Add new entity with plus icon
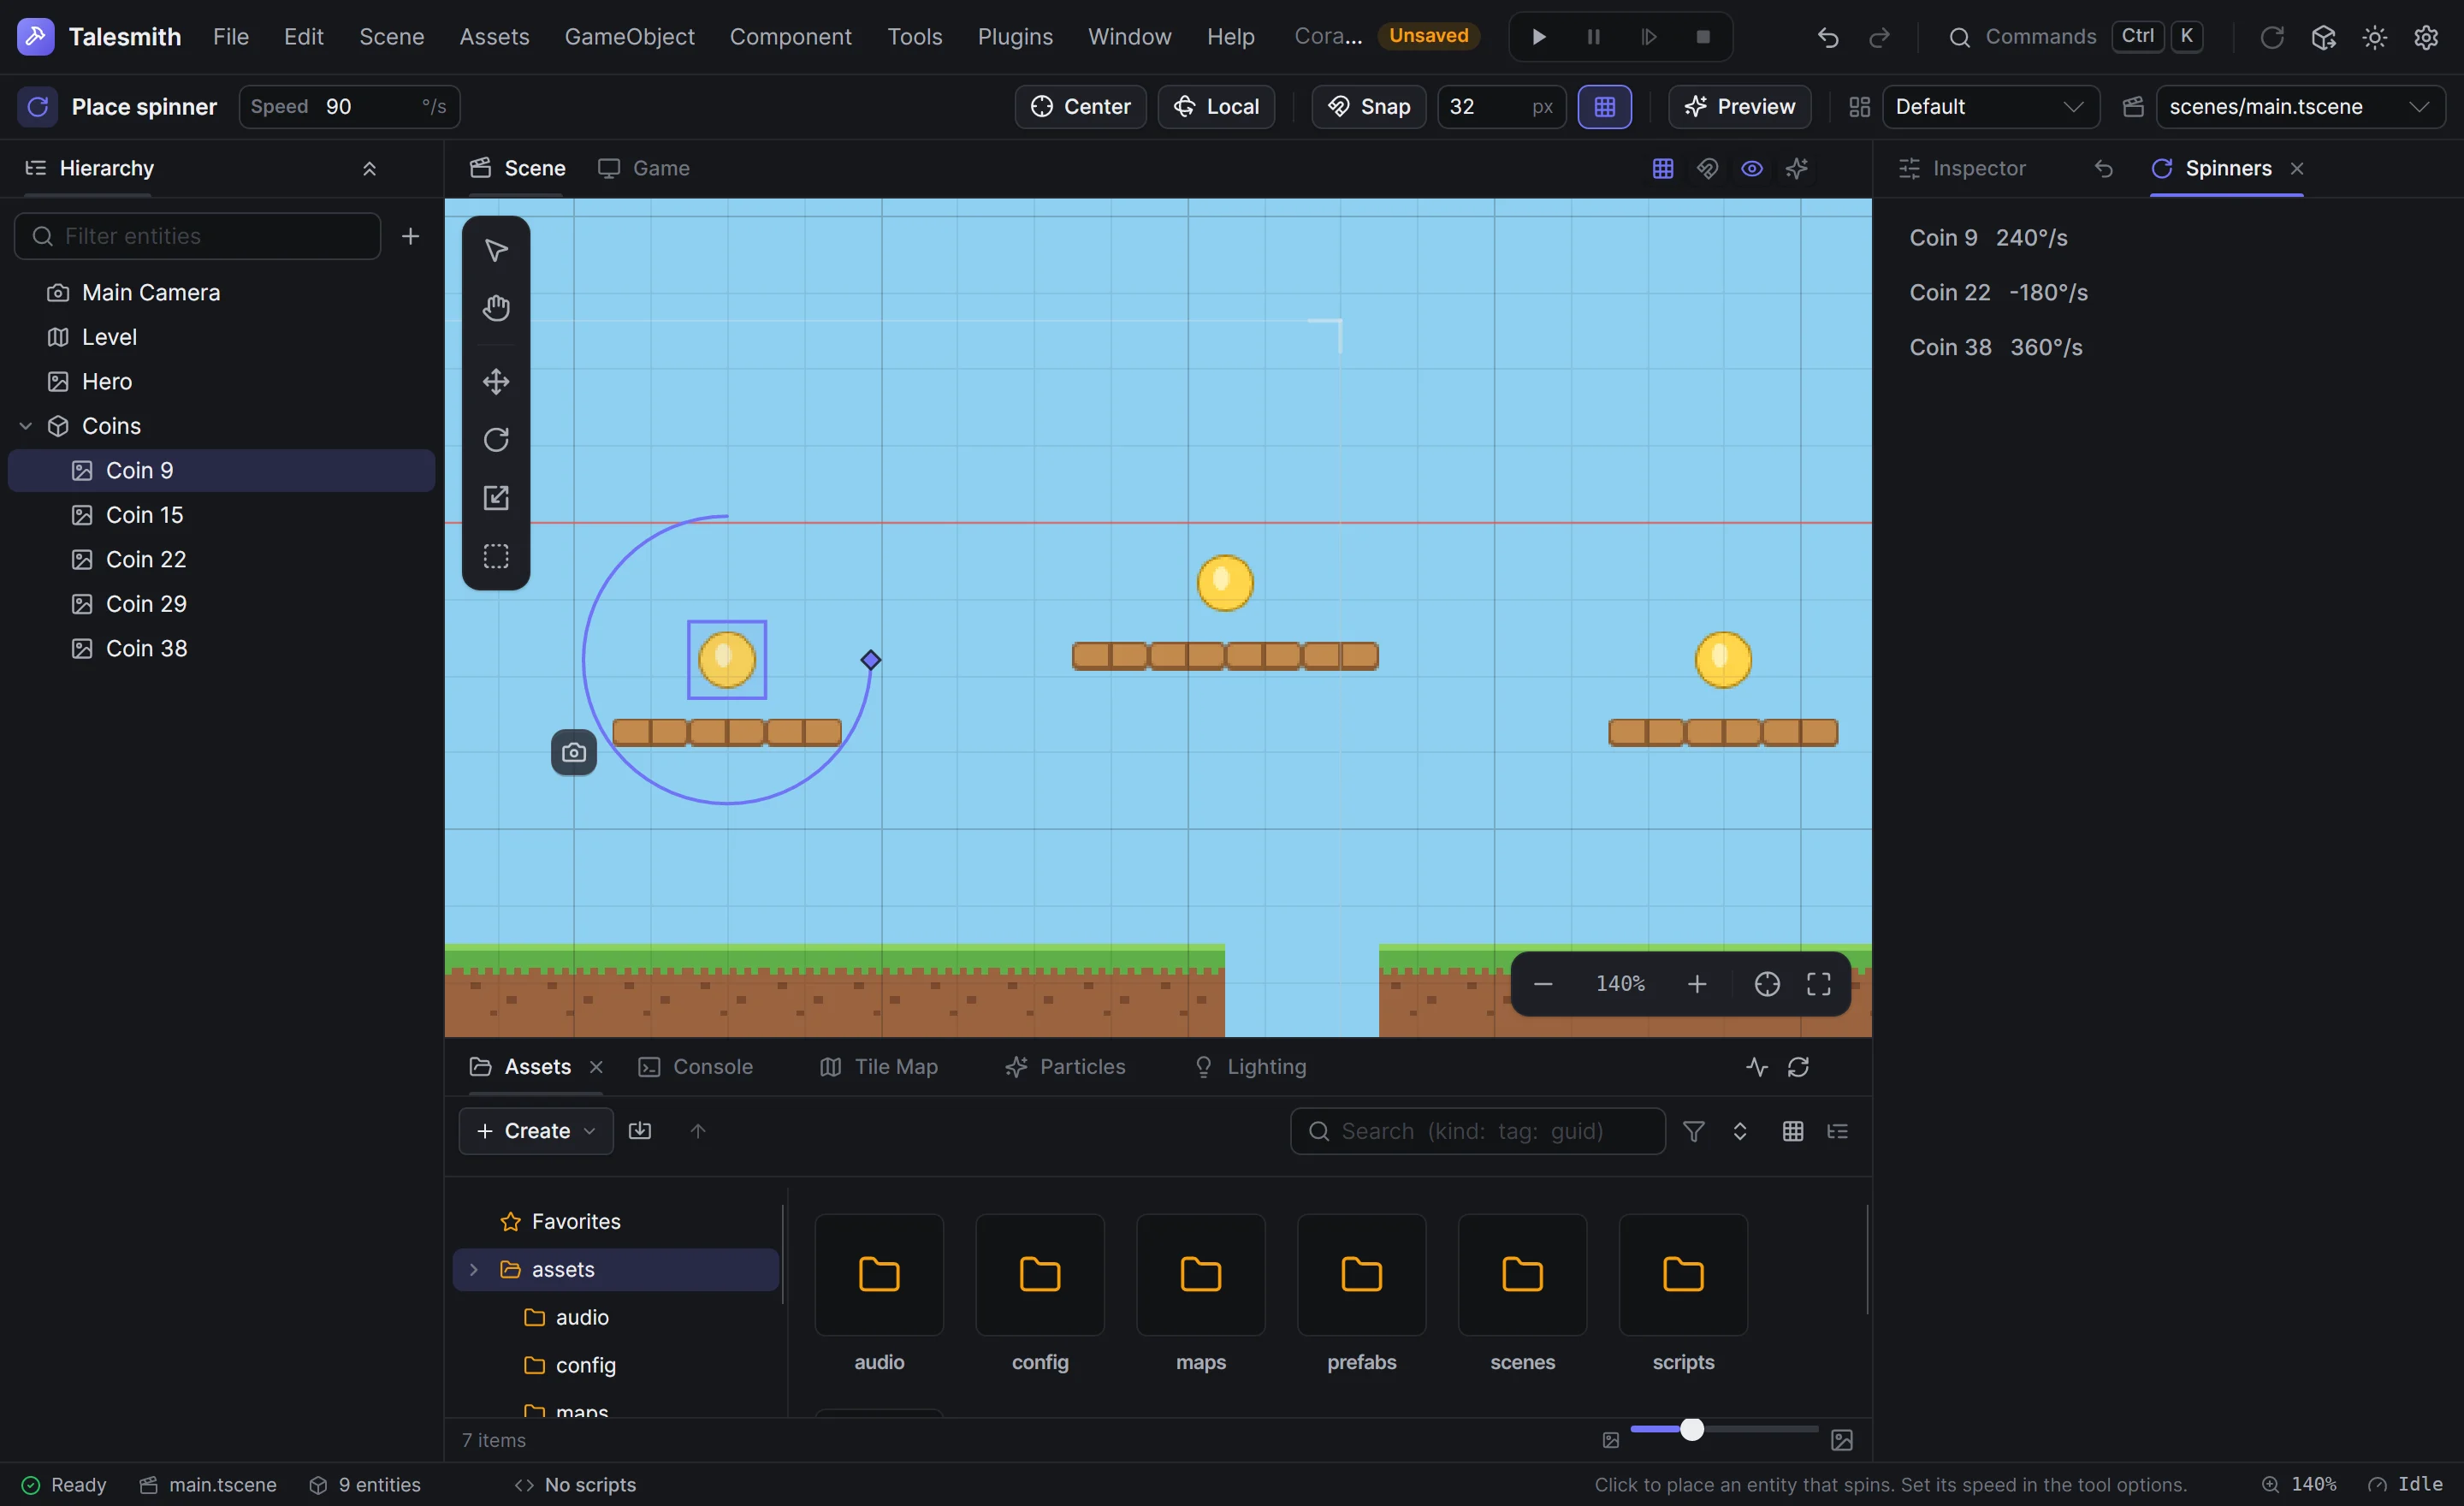 point(410,236)
